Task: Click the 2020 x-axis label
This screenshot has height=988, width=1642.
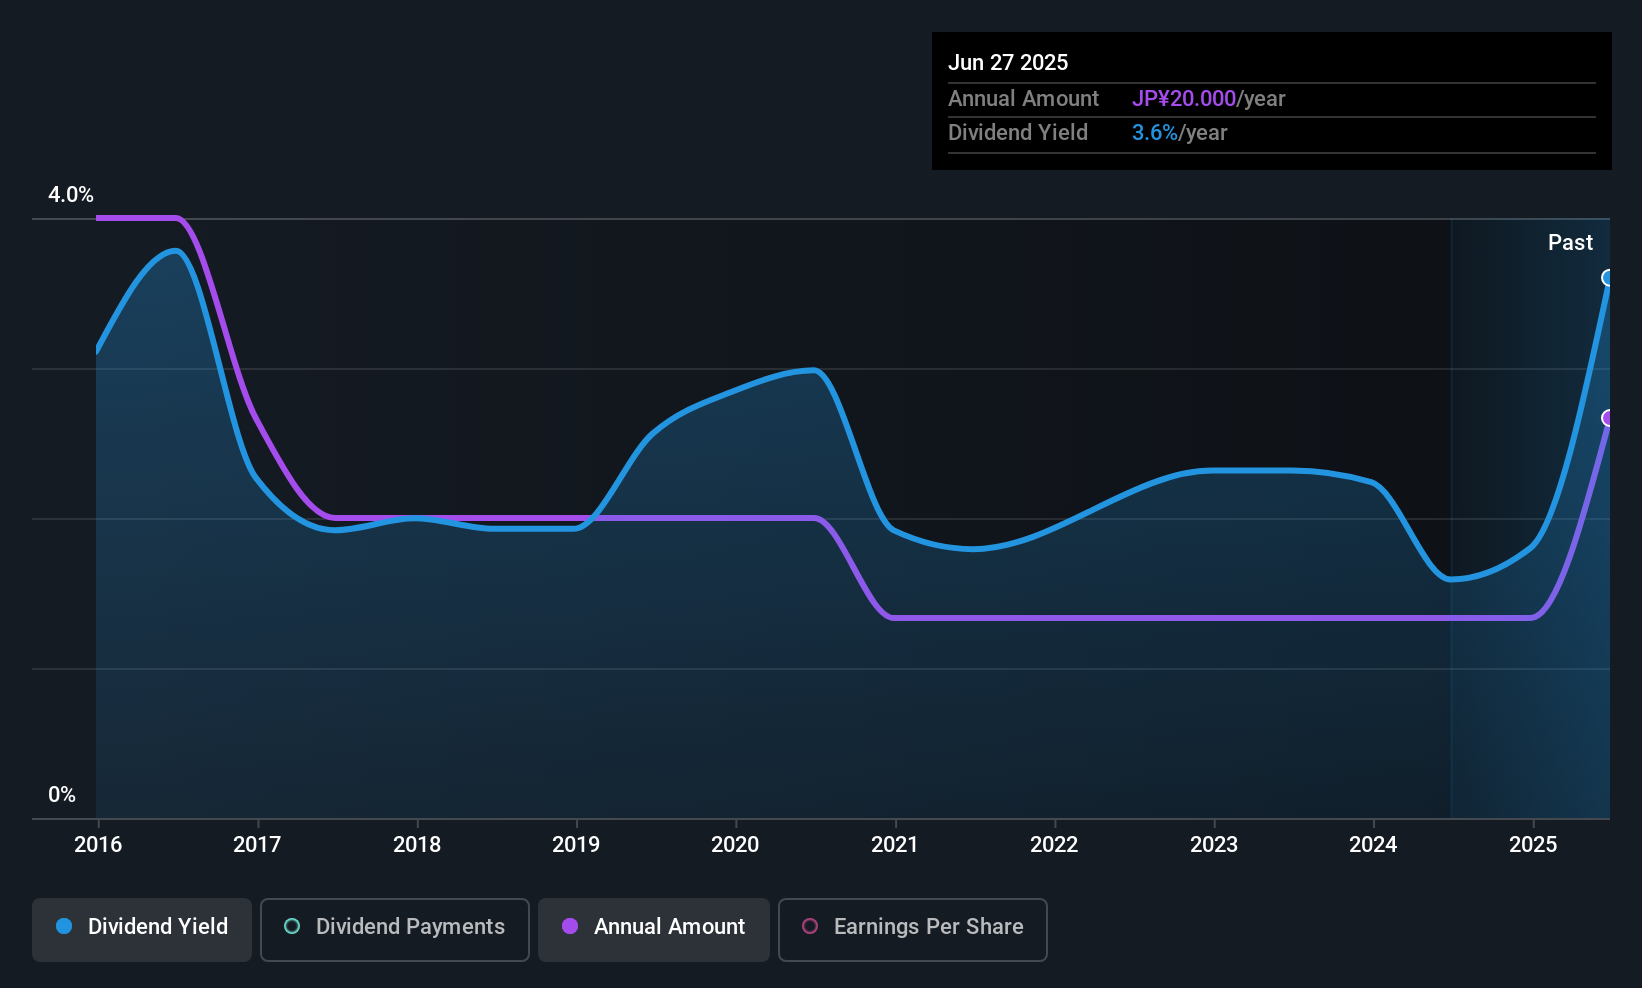Action: pyautogui.click(x=735, y=844)
